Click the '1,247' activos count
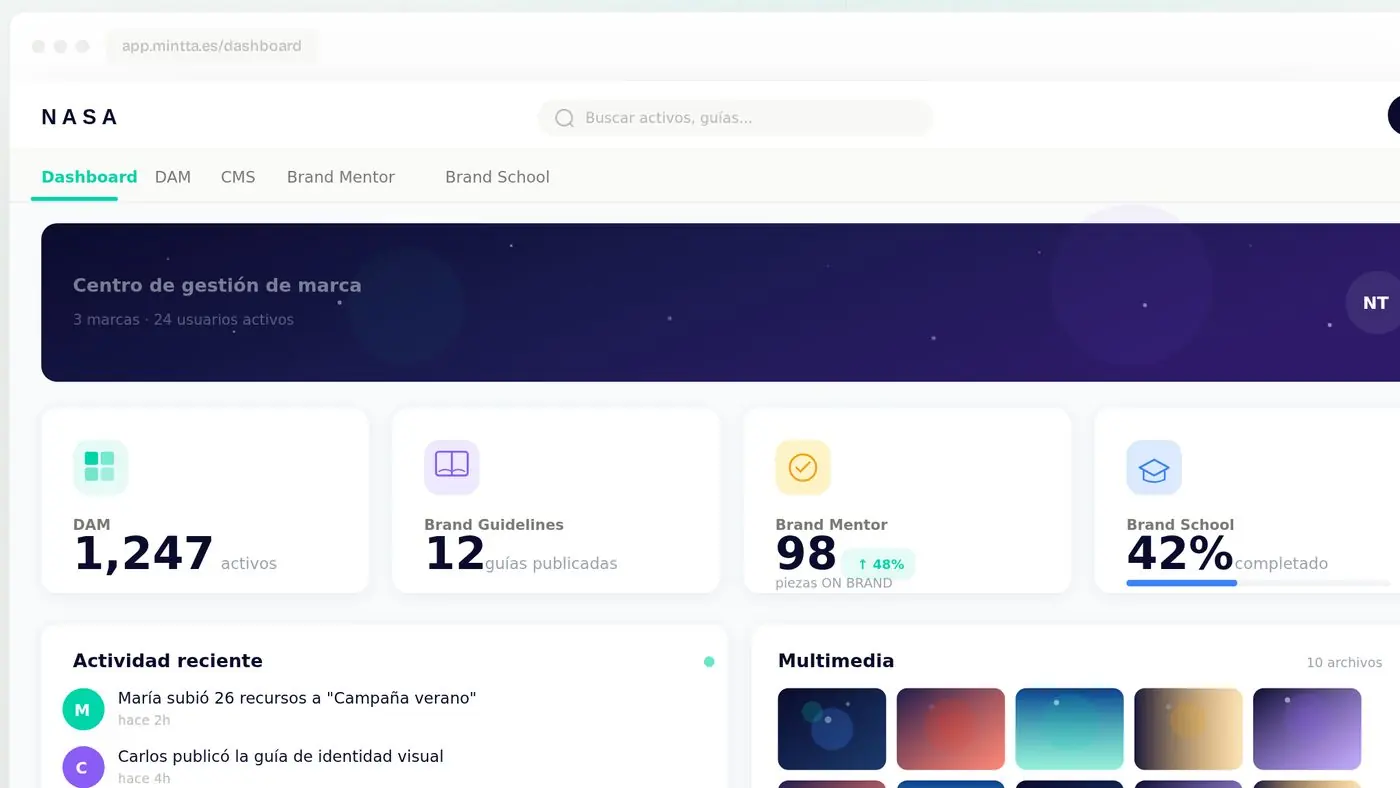Screen dimensions: 1400x788 [x=143, y=554]
